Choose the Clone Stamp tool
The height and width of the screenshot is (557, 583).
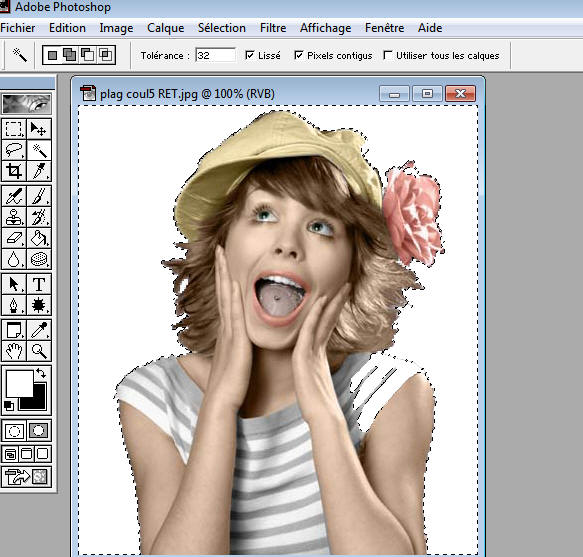click(x=14, y=217)
